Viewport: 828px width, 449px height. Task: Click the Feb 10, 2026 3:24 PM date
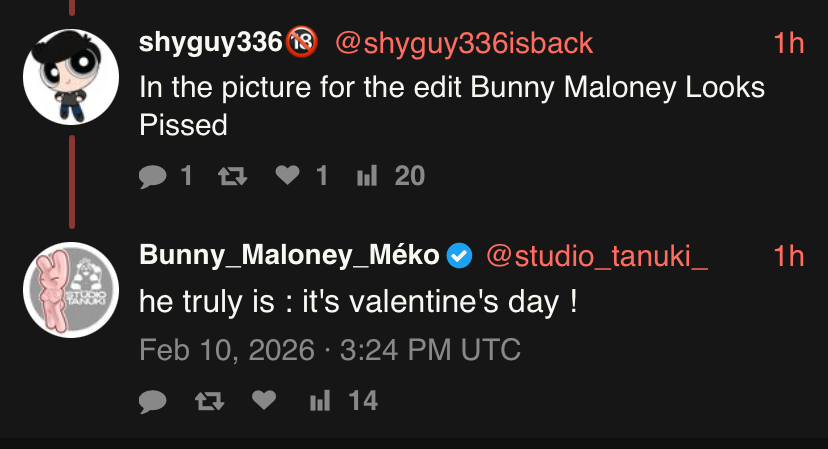pyautogui.click(x=330, y=350)
